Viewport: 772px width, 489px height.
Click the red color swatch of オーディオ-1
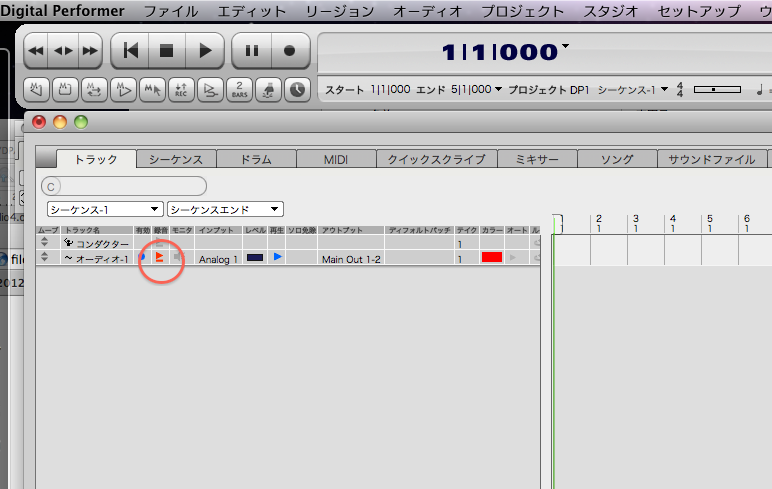click(x=492, y=257)
